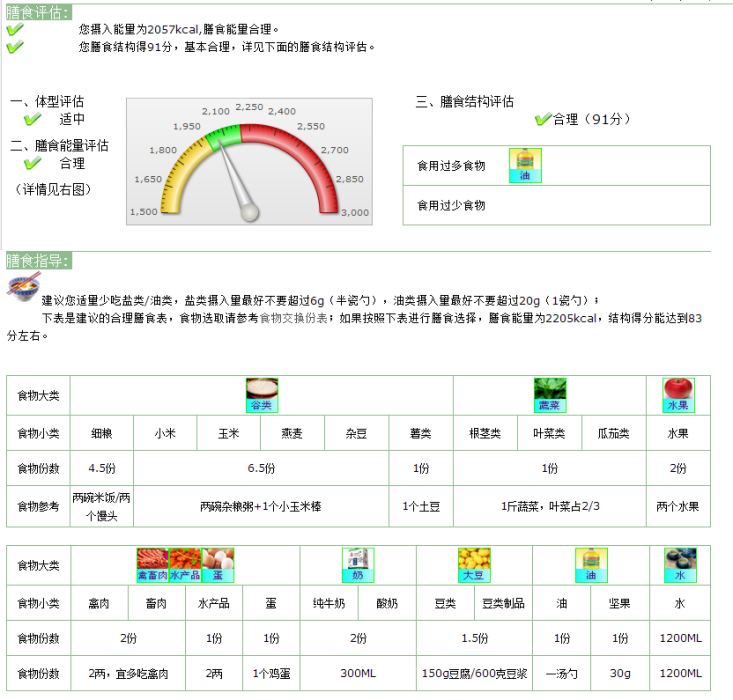Click the checkmark before the 2057kcal energy line
This screenshot has width=733, height=700.
15,29
